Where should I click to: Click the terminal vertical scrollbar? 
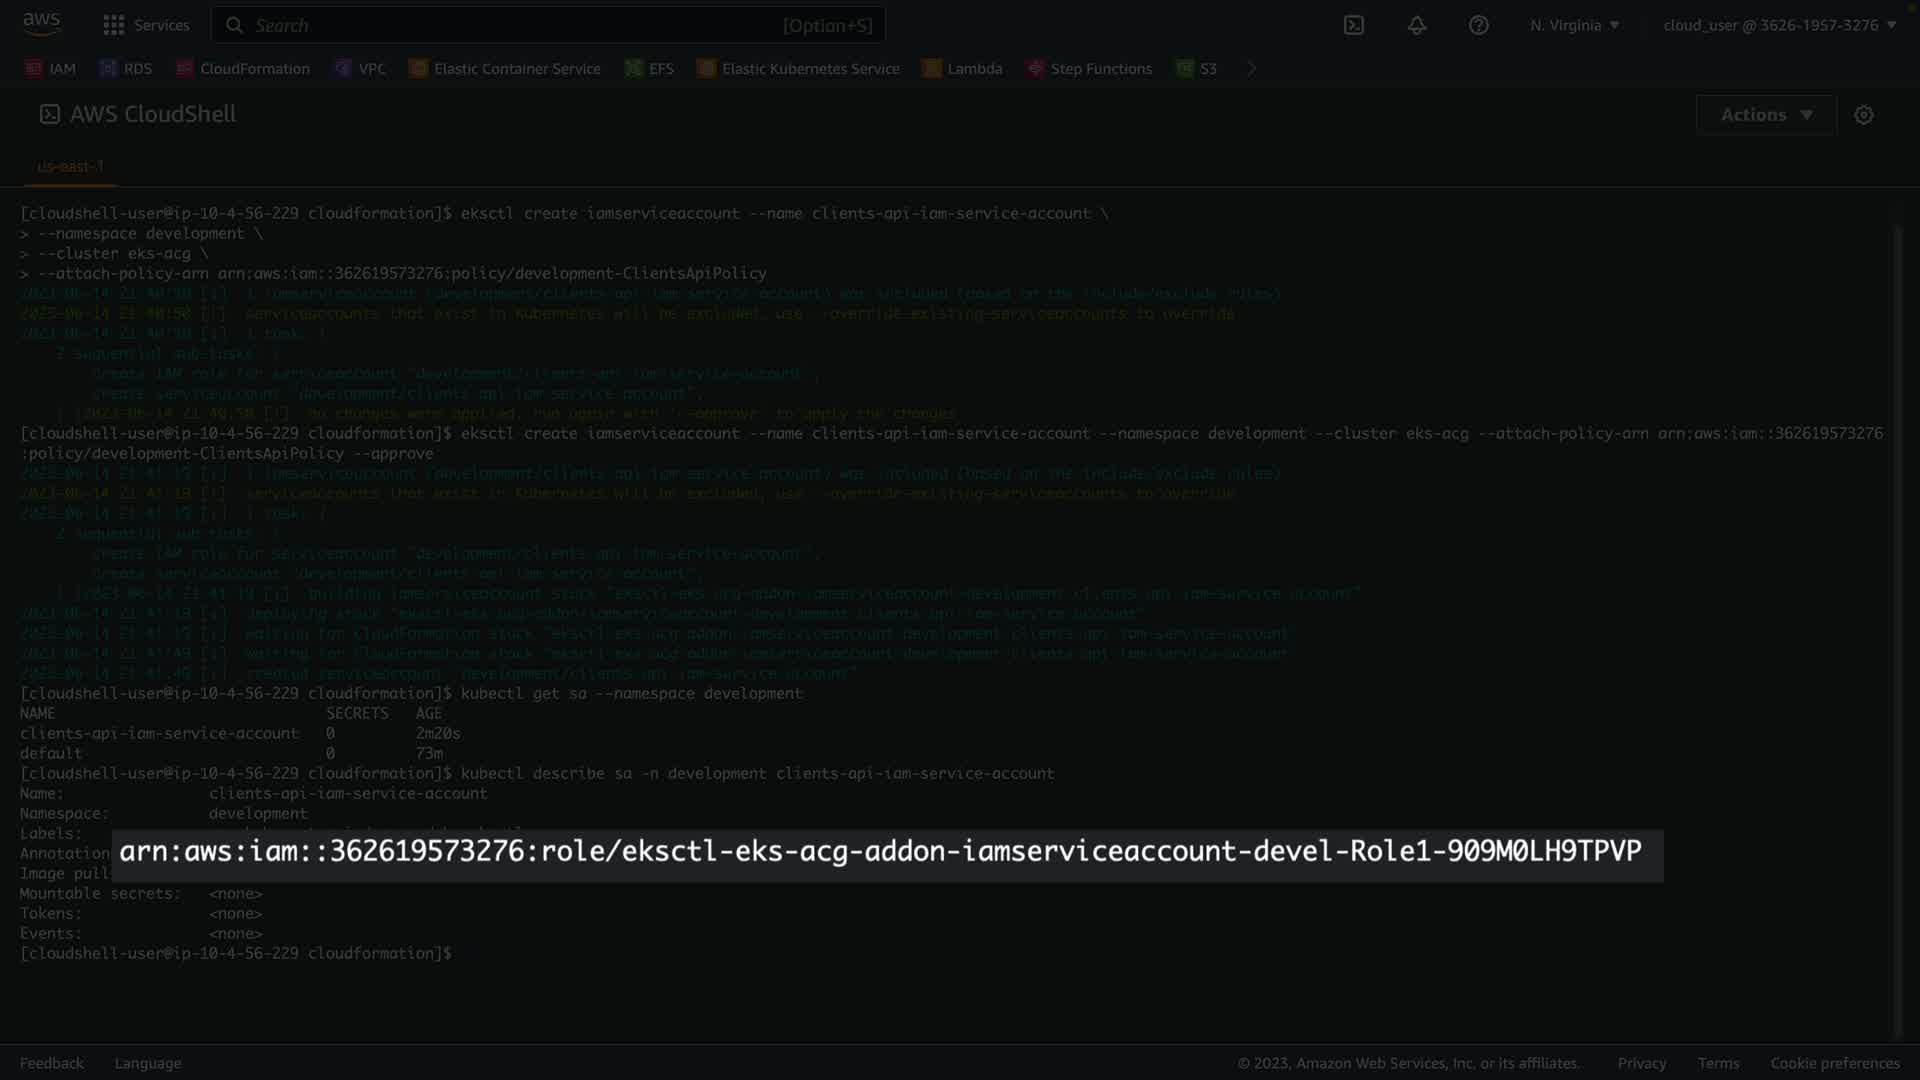pyautogui.click(x=1897, y=630)
